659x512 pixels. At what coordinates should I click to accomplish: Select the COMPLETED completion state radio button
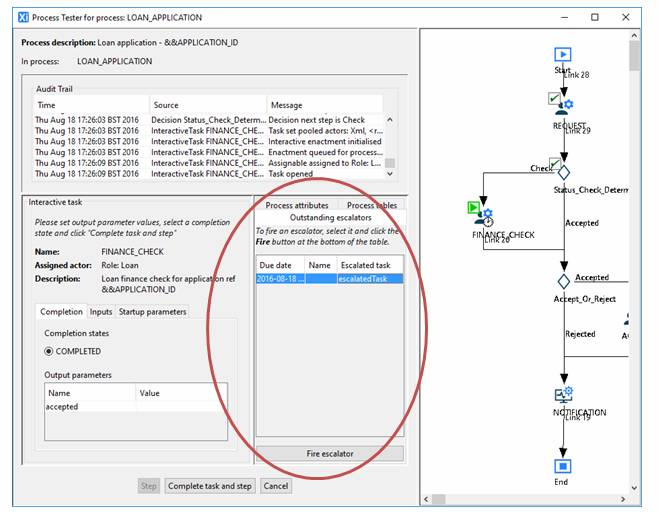tap(47, 351)
